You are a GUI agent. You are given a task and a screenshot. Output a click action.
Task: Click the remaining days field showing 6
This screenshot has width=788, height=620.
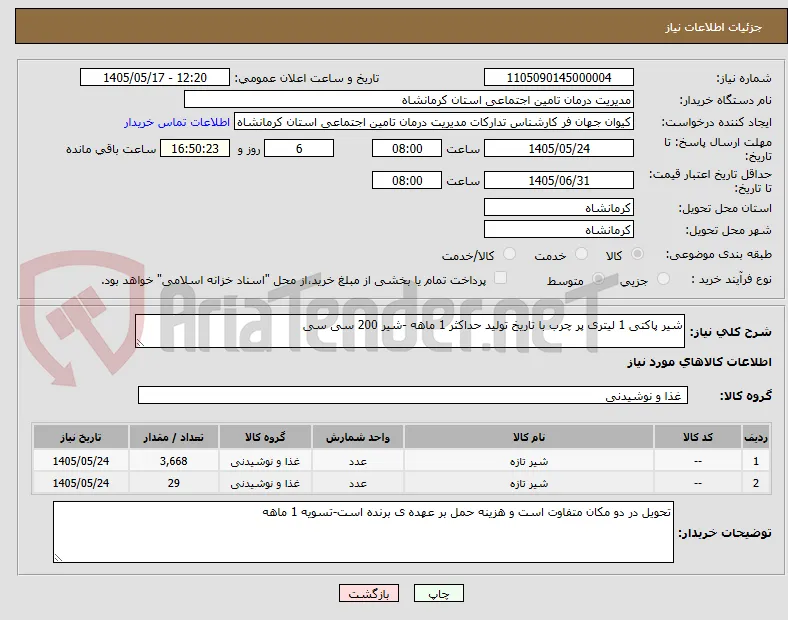299,148
